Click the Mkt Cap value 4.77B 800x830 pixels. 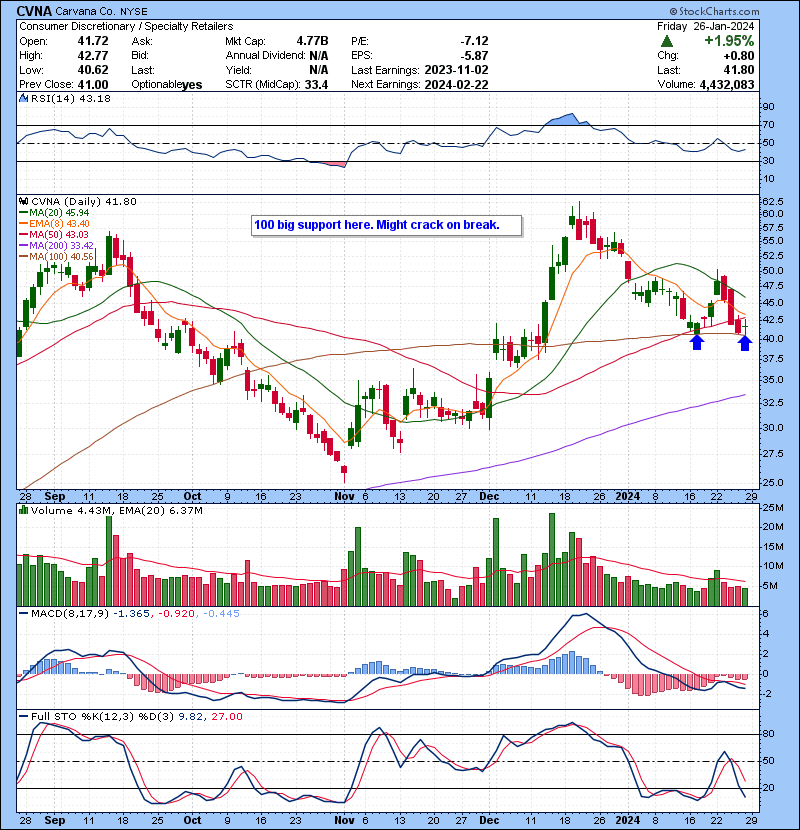312,41
